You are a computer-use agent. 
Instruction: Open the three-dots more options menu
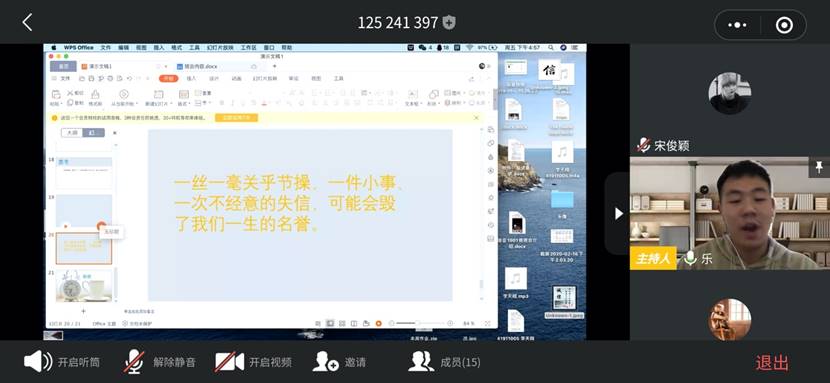tap(737, 25)
